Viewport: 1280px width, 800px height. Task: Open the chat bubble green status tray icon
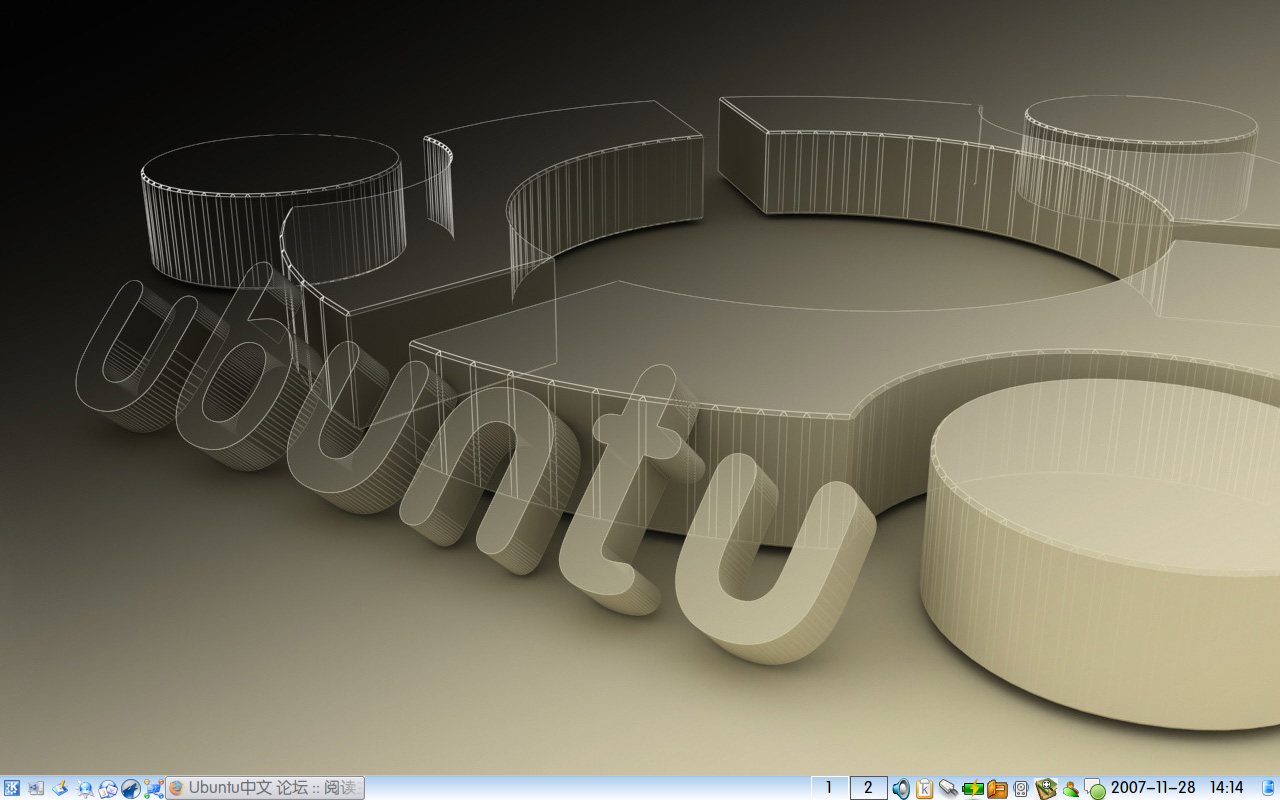[1094, 789]
